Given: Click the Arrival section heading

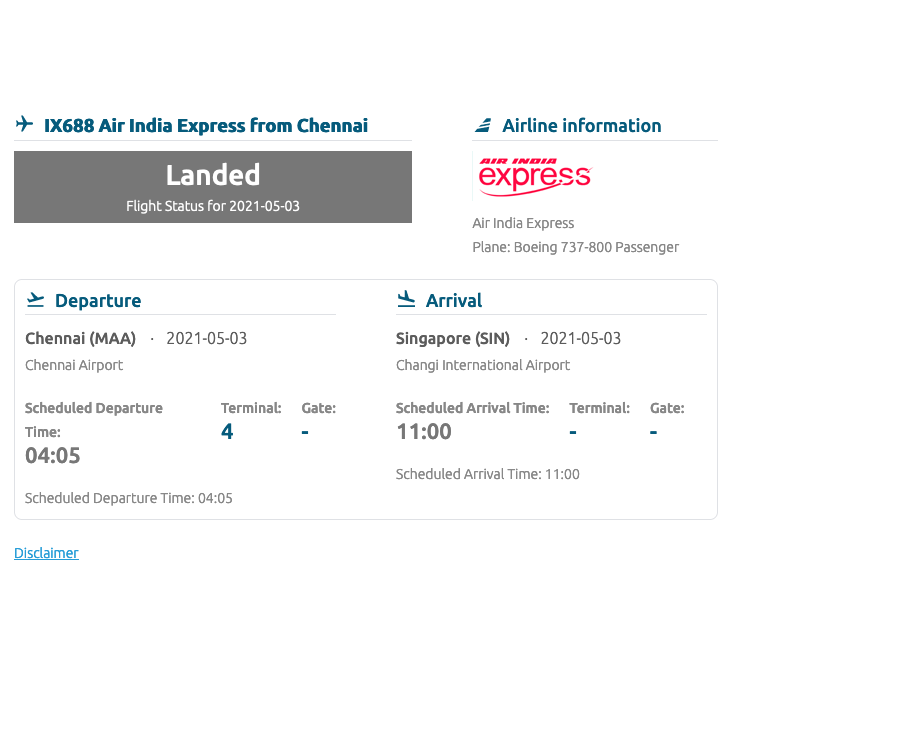Looking at the screenshot, I should point(454,300).
